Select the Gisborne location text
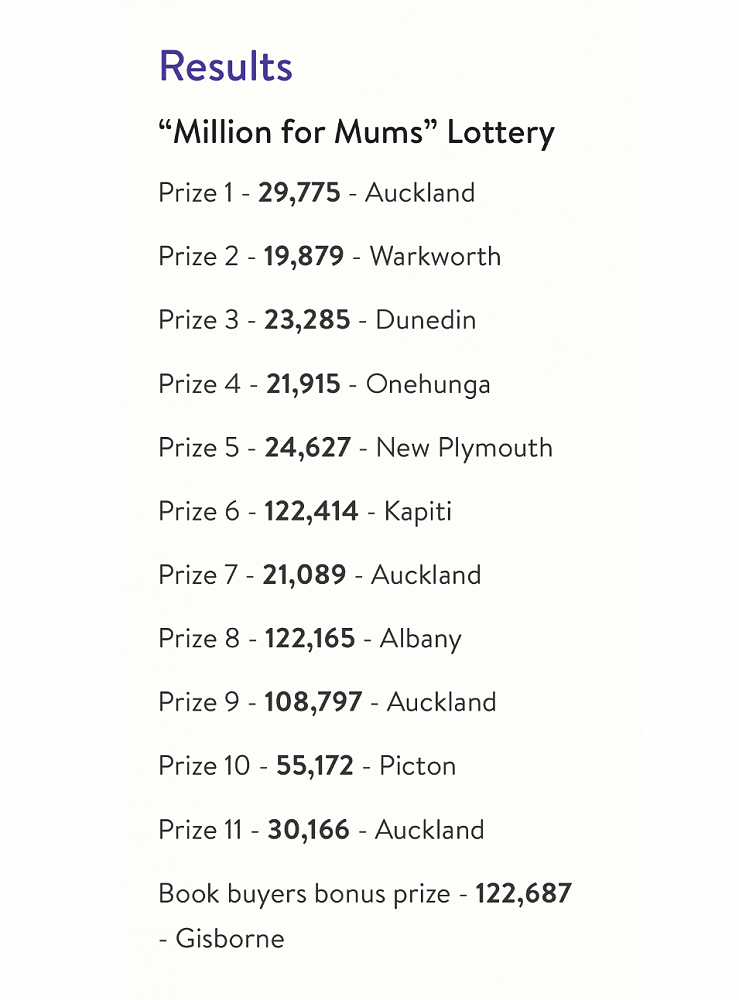This screenshot has width=739, height=1000. click(x=230, y=939)
